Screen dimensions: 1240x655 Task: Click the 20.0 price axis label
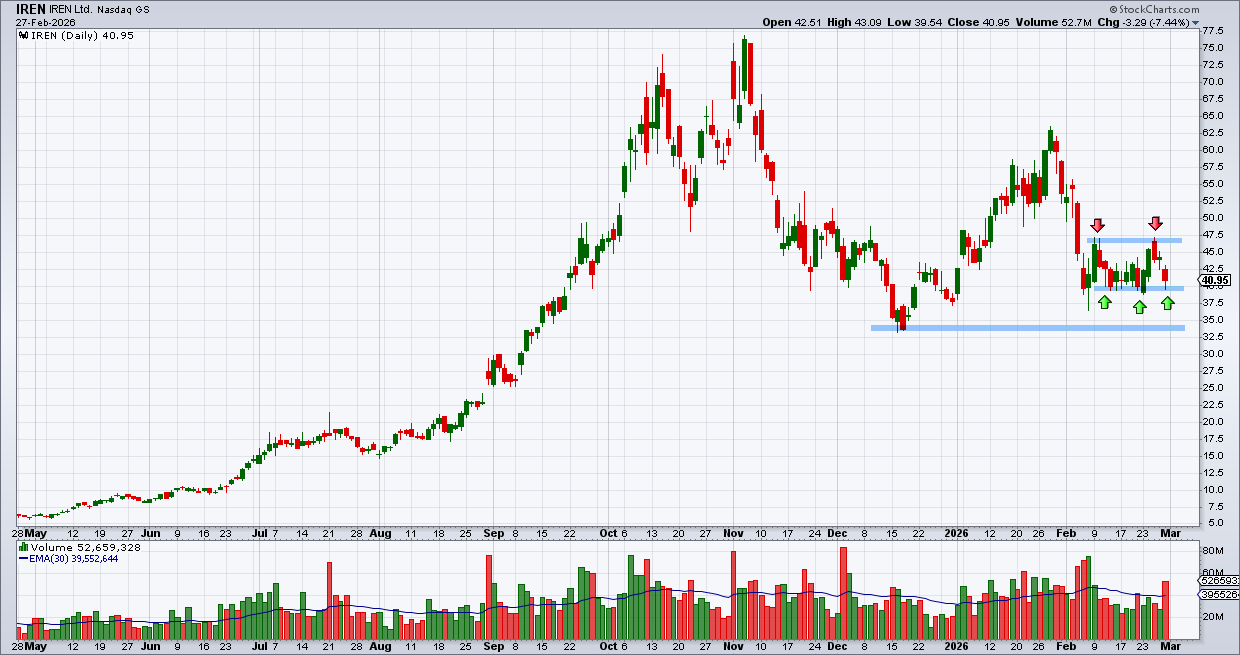coord(1214,421)
